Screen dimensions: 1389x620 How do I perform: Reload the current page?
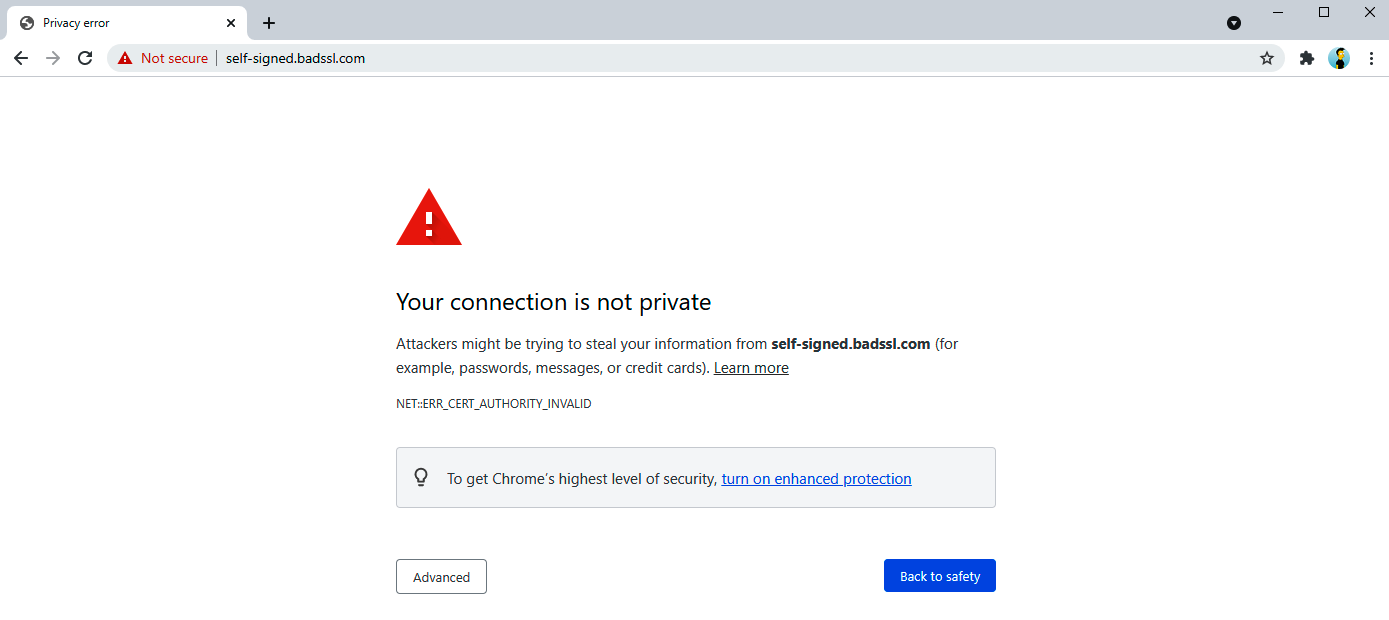[x=85, y=58]
